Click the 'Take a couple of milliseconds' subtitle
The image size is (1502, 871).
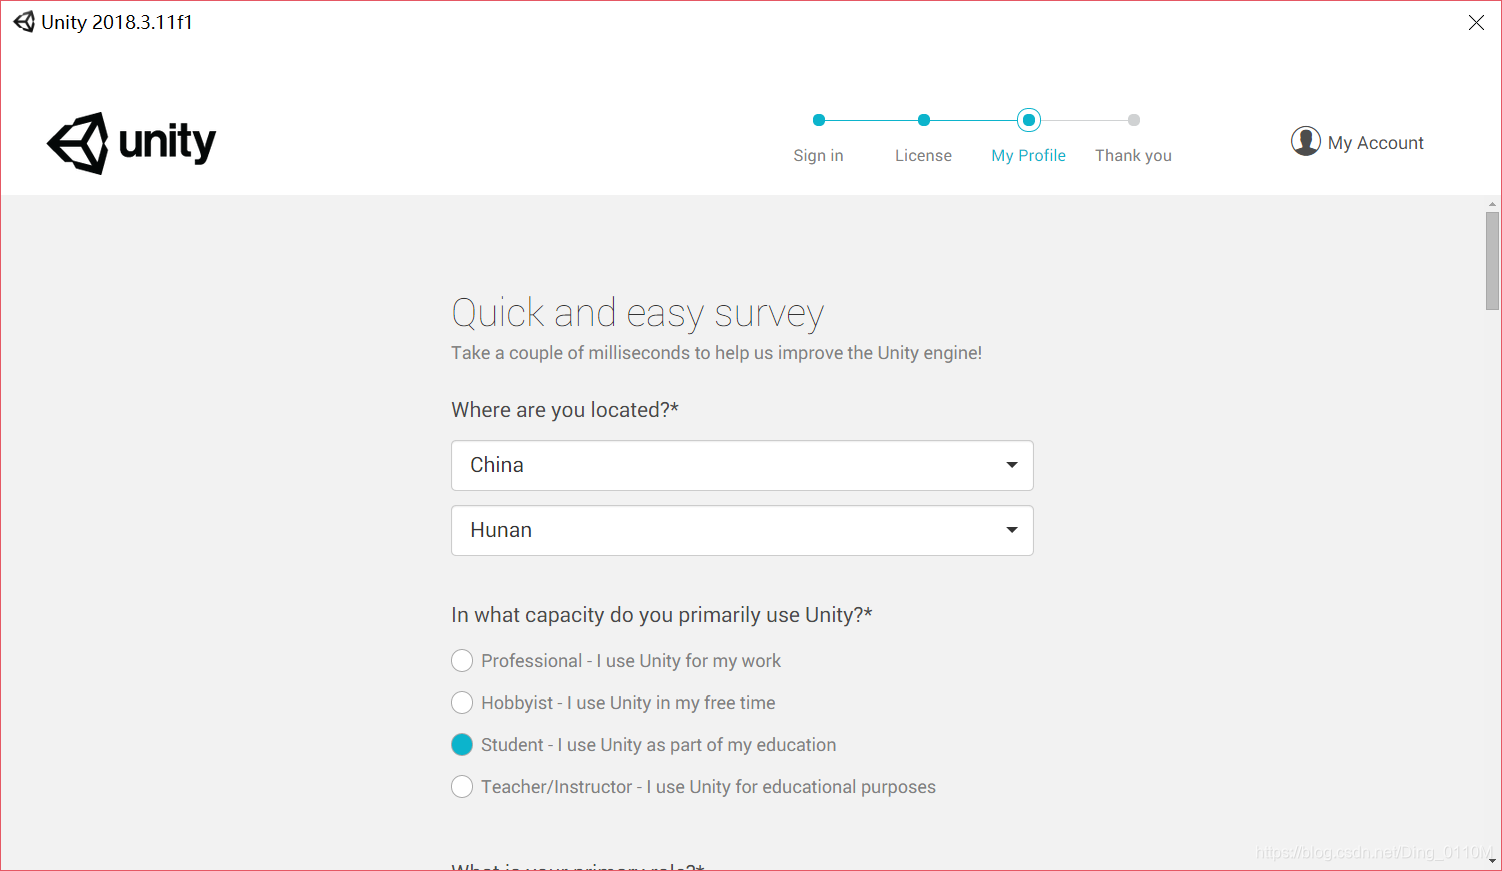716,353
